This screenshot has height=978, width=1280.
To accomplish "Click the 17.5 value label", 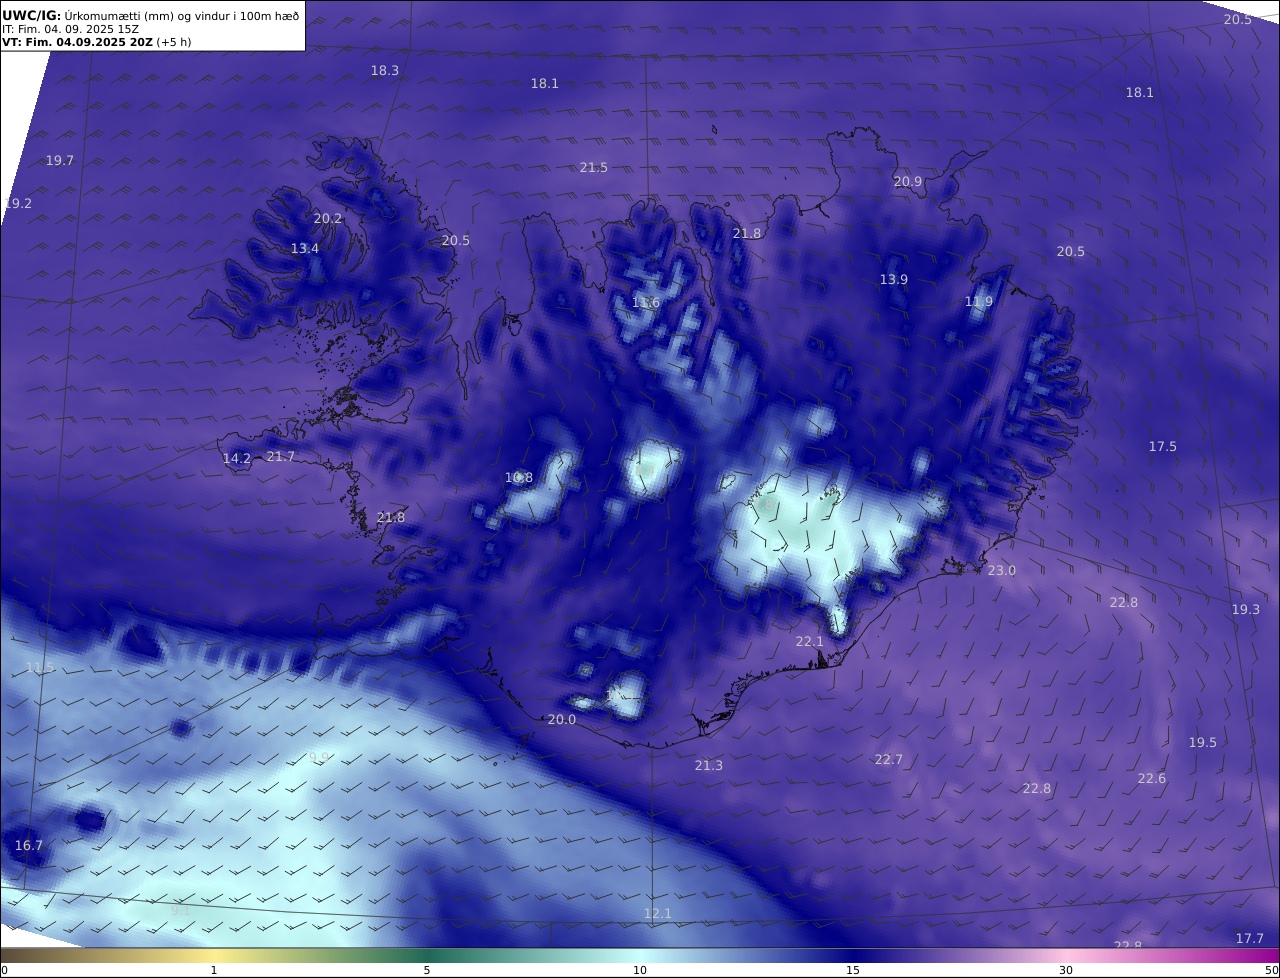I will tap(1163, 447).
